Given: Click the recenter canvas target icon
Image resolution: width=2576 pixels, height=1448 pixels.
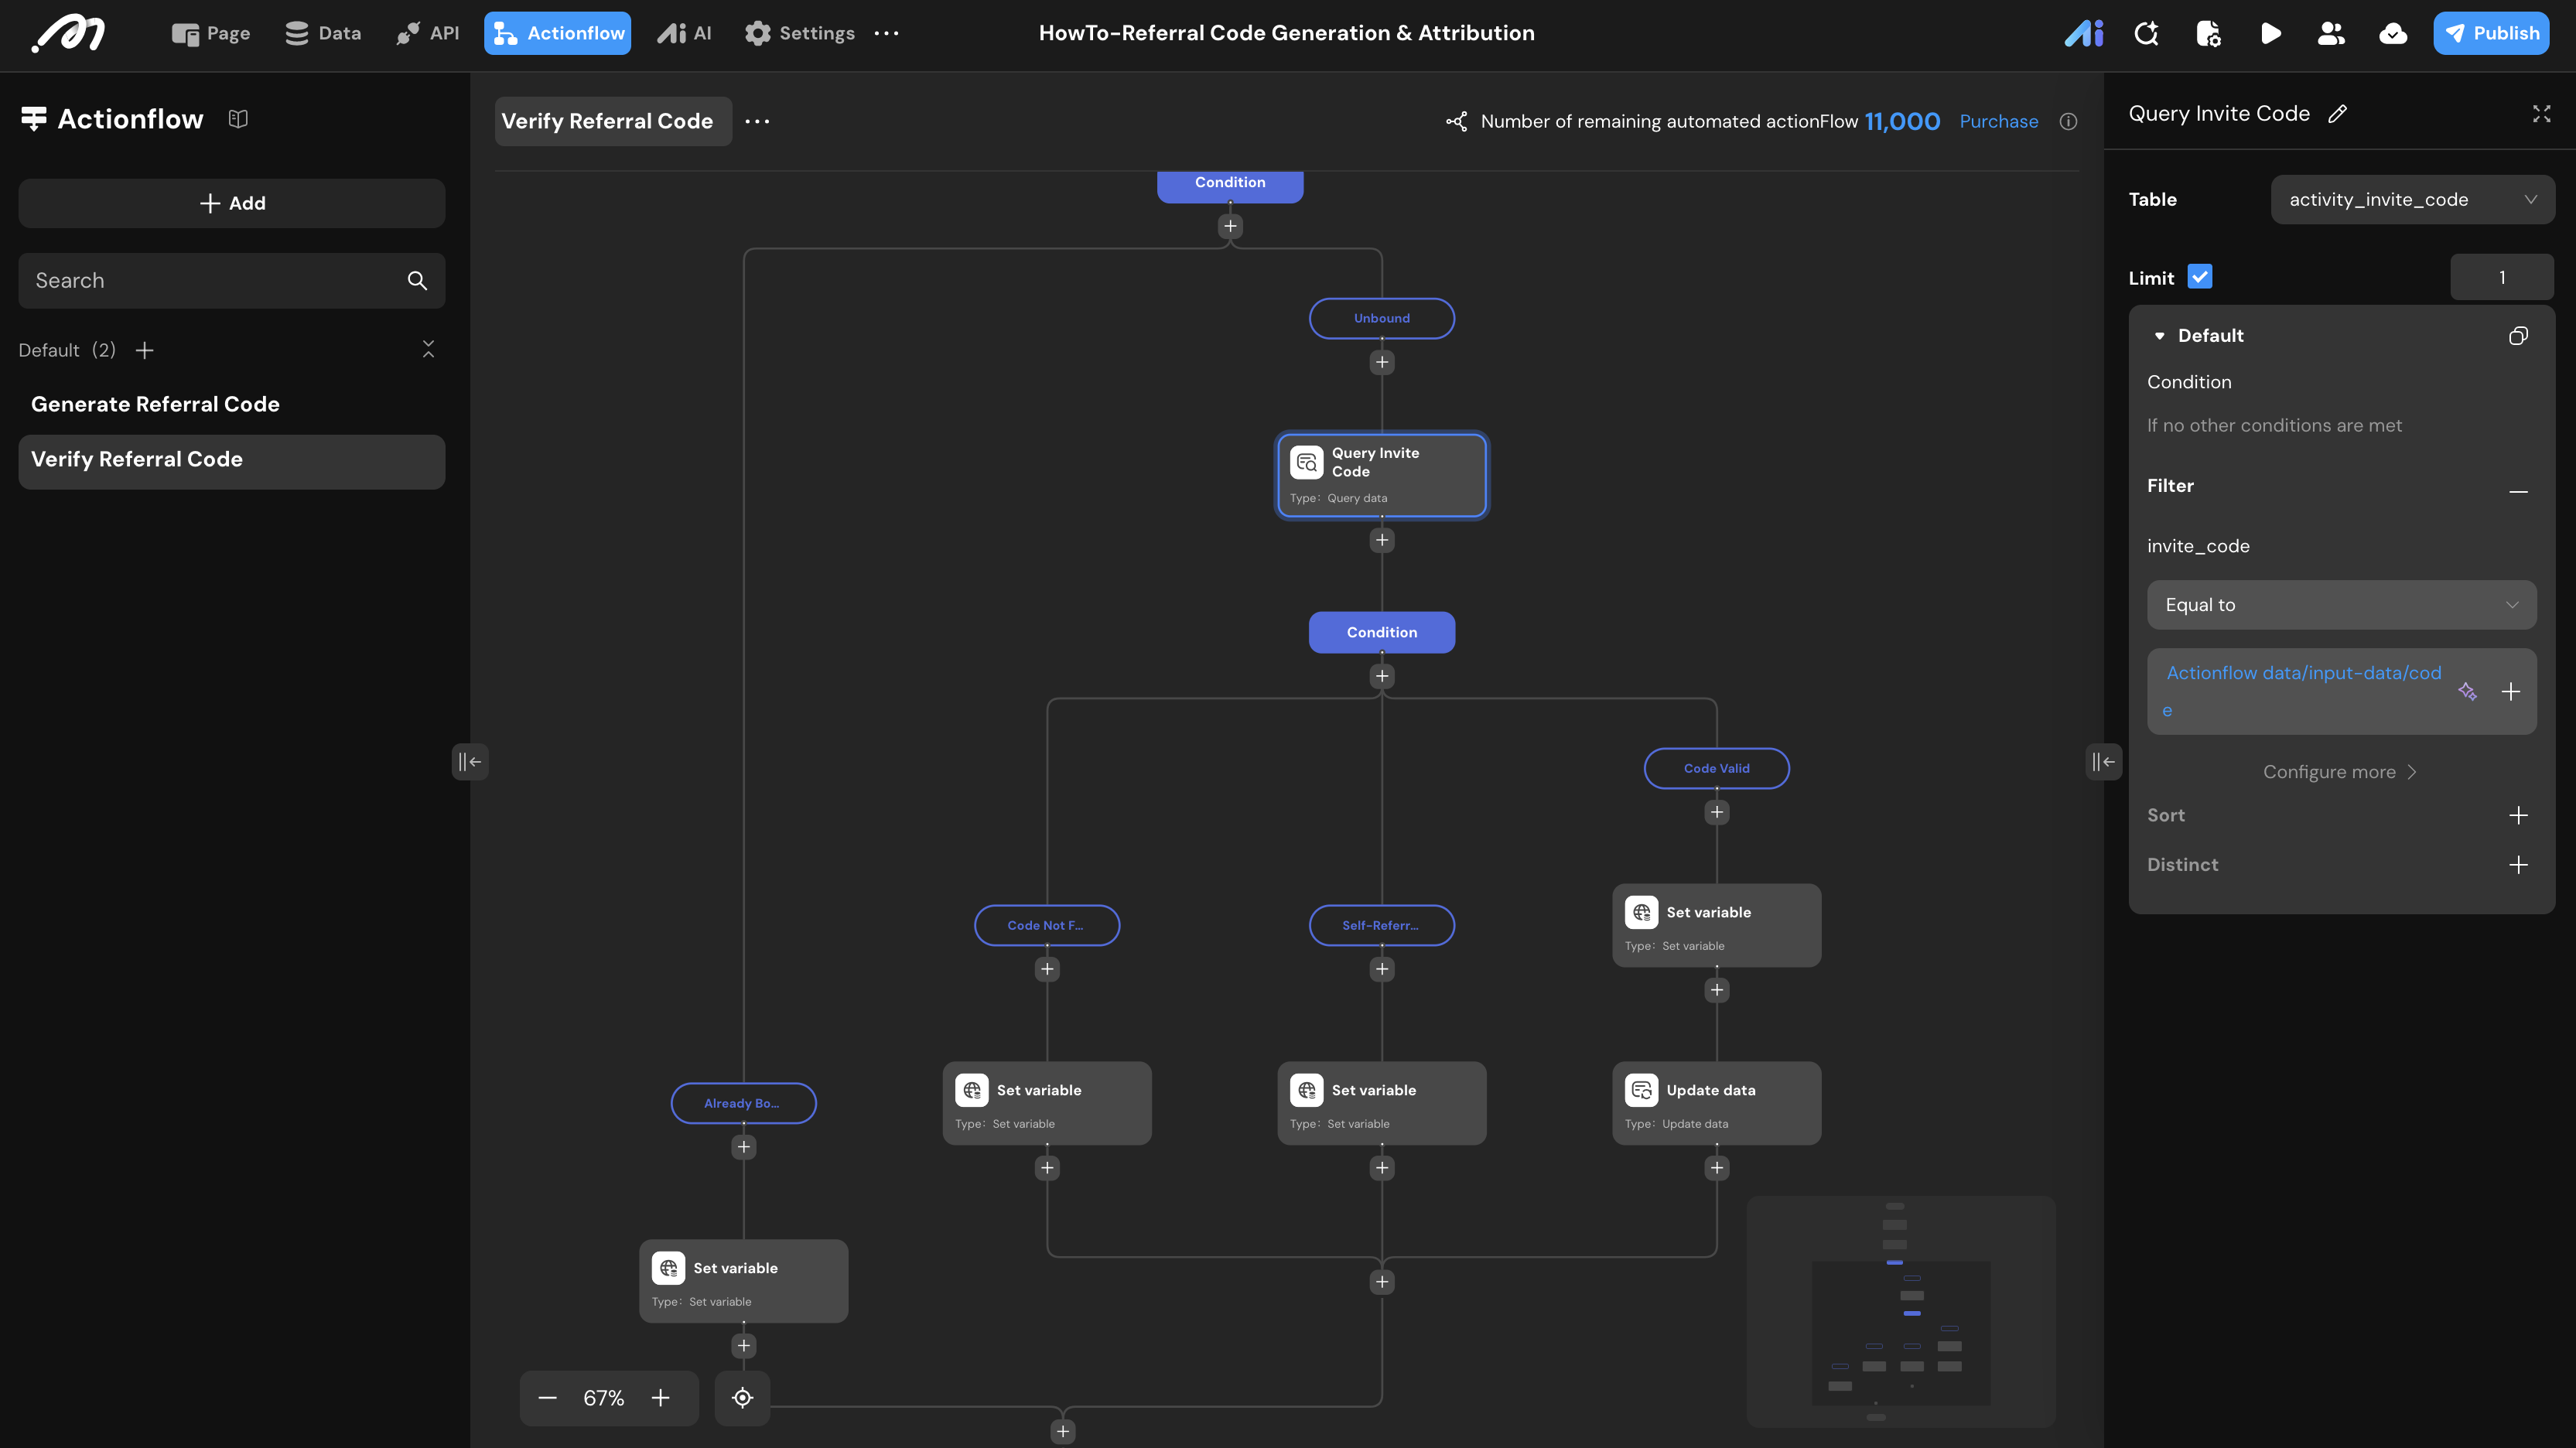Looking at the screenshot, I should tap(742, 1397).
